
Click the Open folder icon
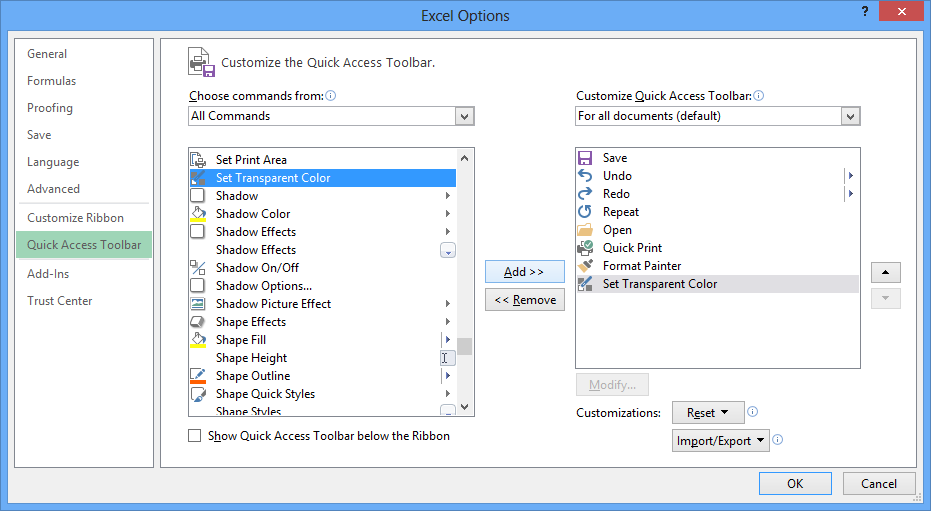[x=585, y=230]
